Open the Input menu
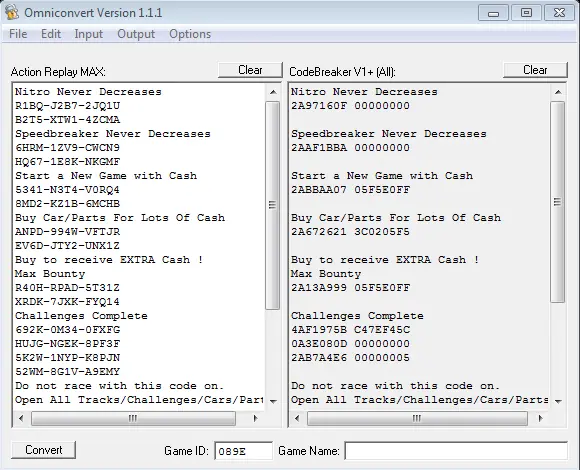 click(x=88, y=34)
